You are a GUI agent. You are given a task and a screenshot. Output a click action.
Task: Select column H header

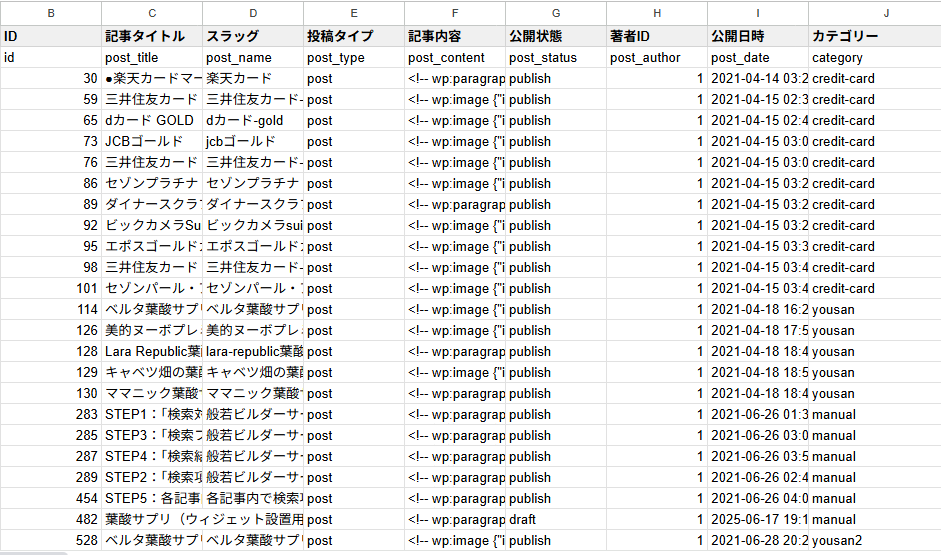(657, 13)
